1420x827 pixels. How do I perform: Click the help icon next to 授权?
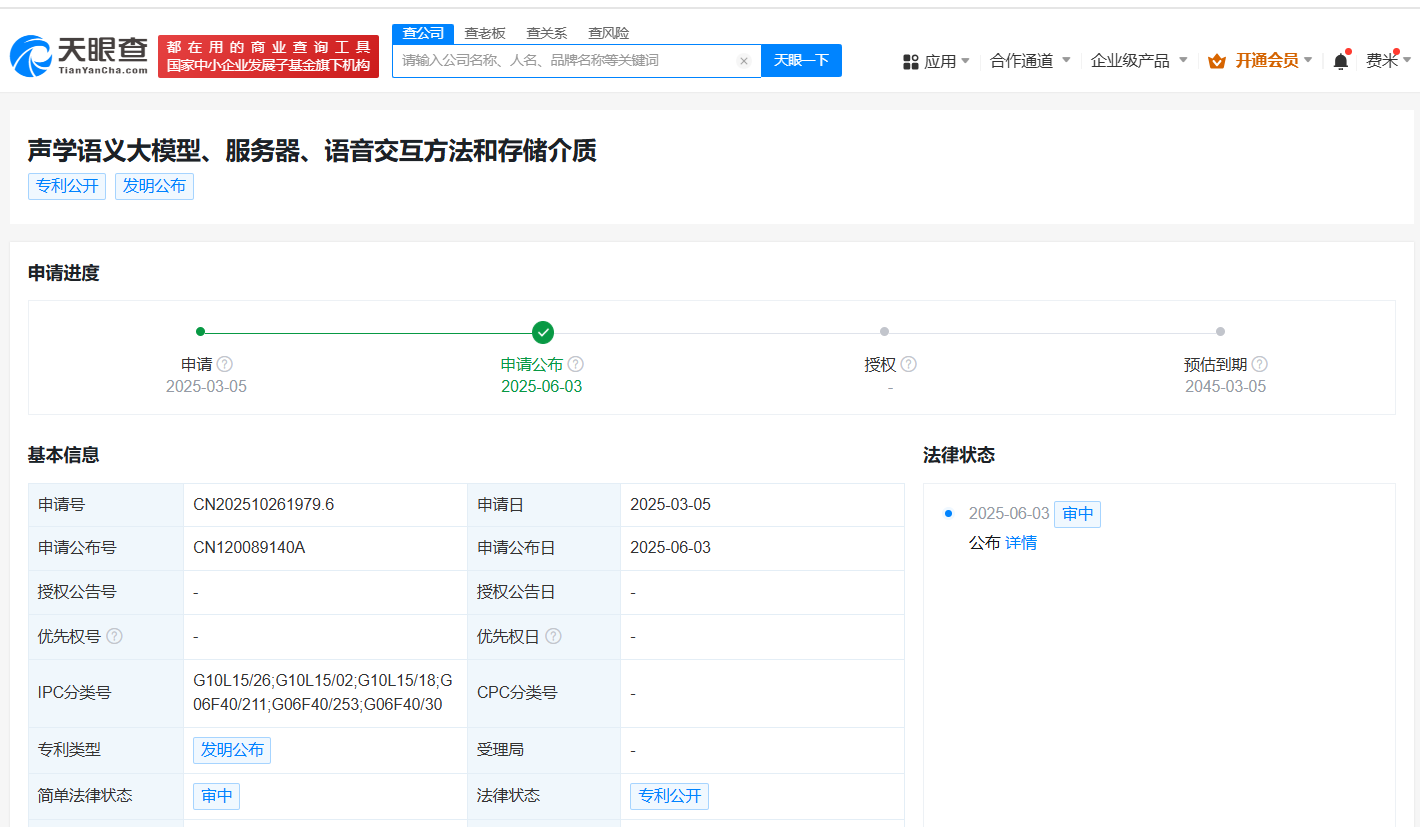909,365
